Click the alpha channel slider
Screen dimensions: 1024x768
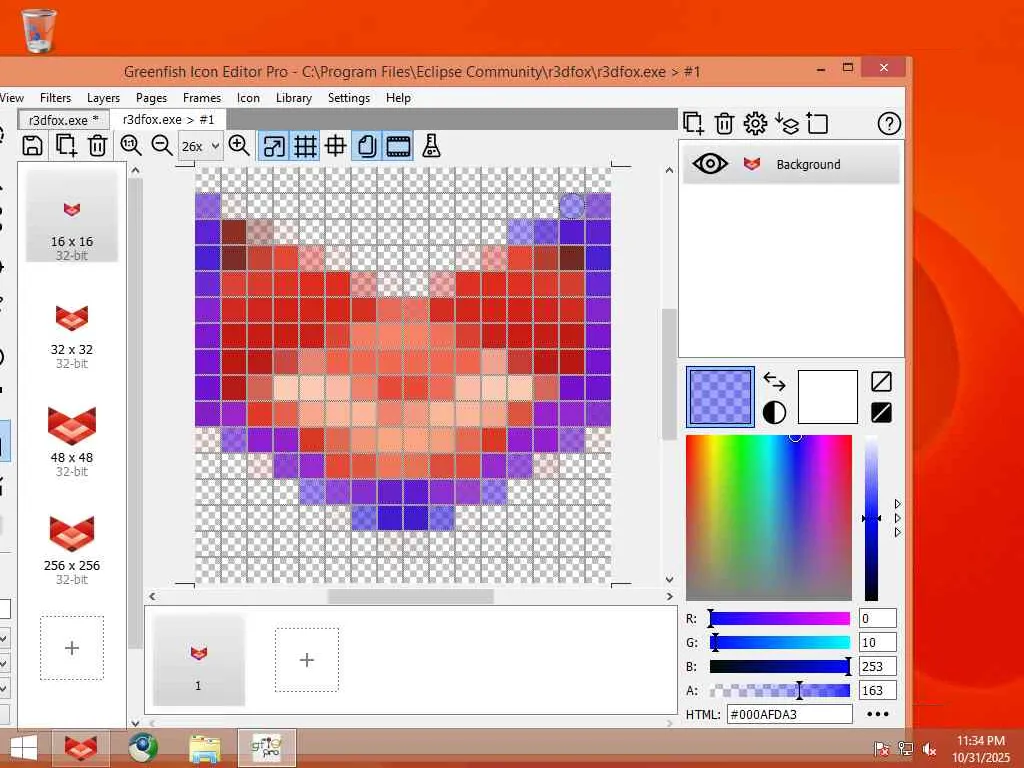(780, 690)
